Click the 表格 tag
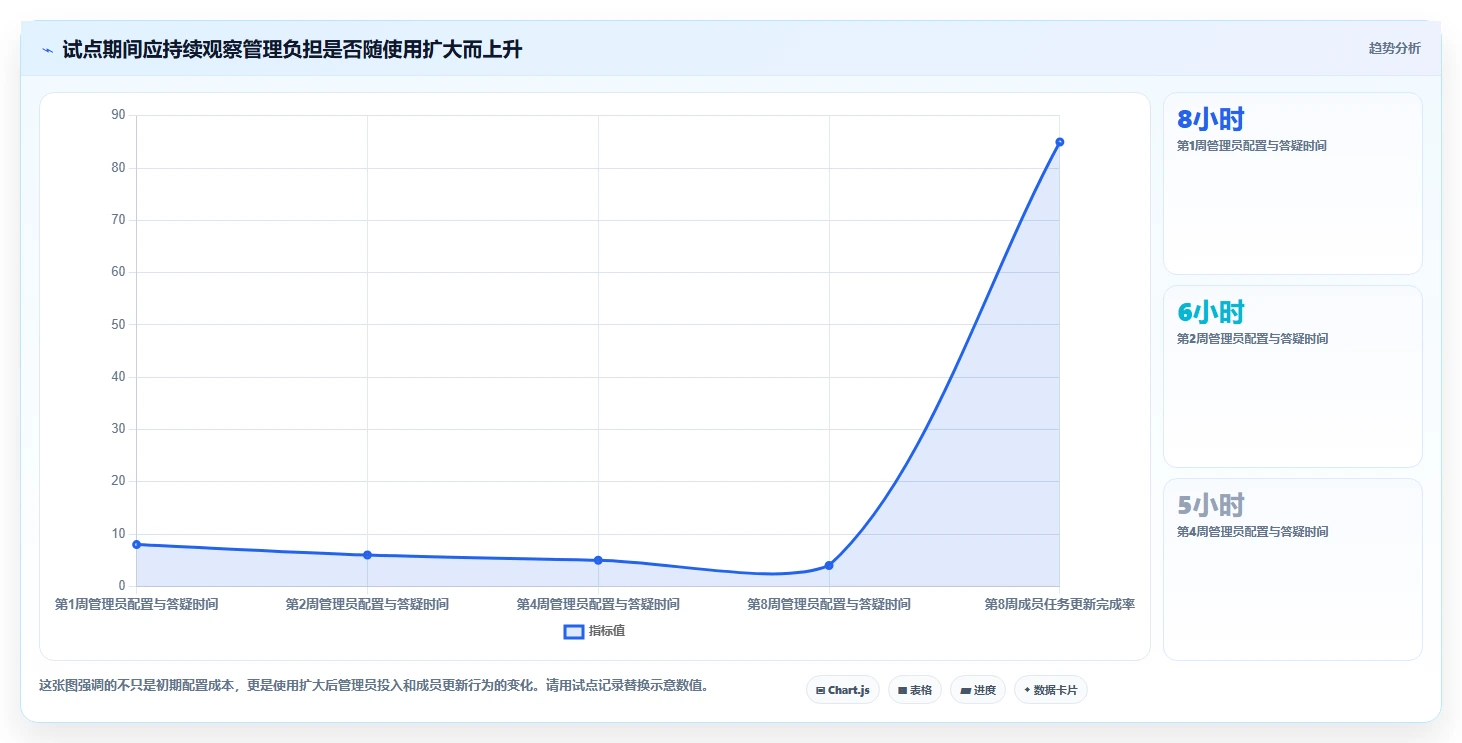This screenshot has height=743, width=1462. [x=915, y=690]
